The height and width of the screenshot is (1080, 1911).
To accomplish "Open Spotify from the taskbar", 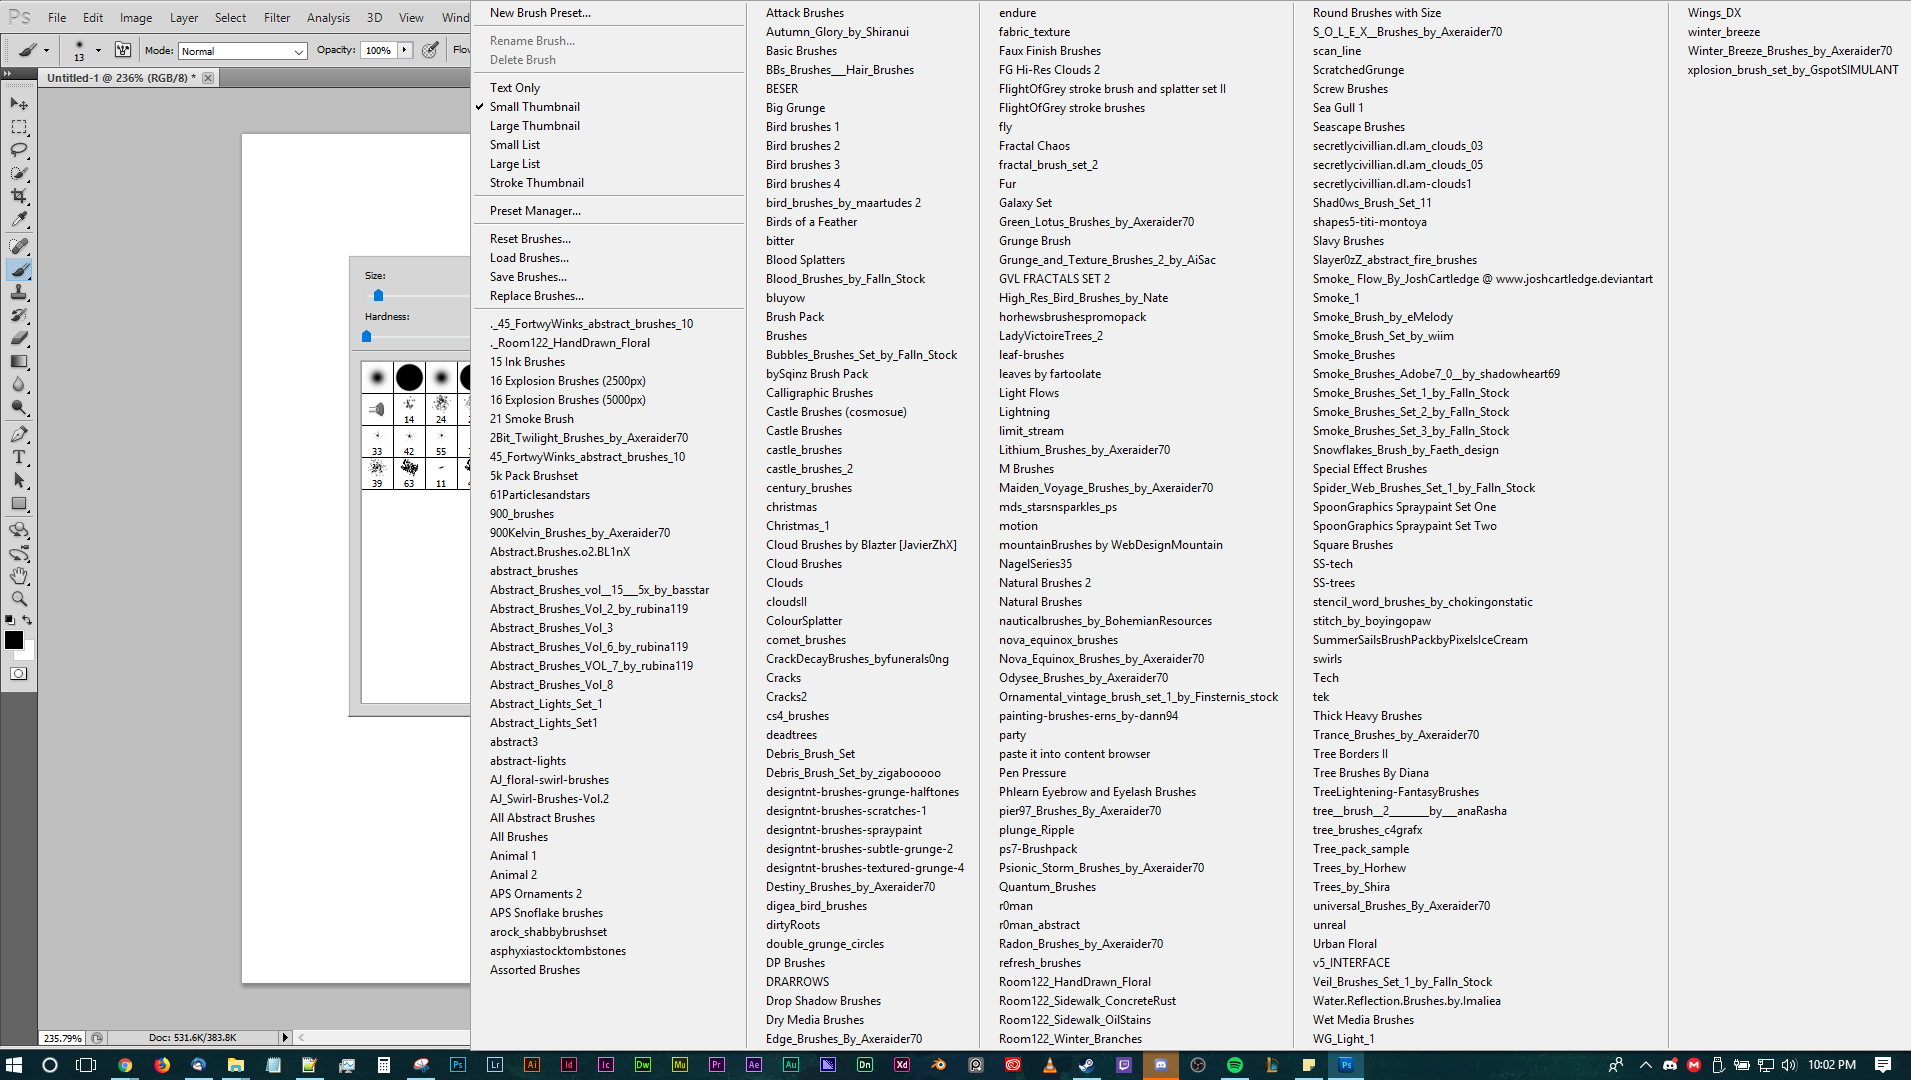I will 1235,1065.
